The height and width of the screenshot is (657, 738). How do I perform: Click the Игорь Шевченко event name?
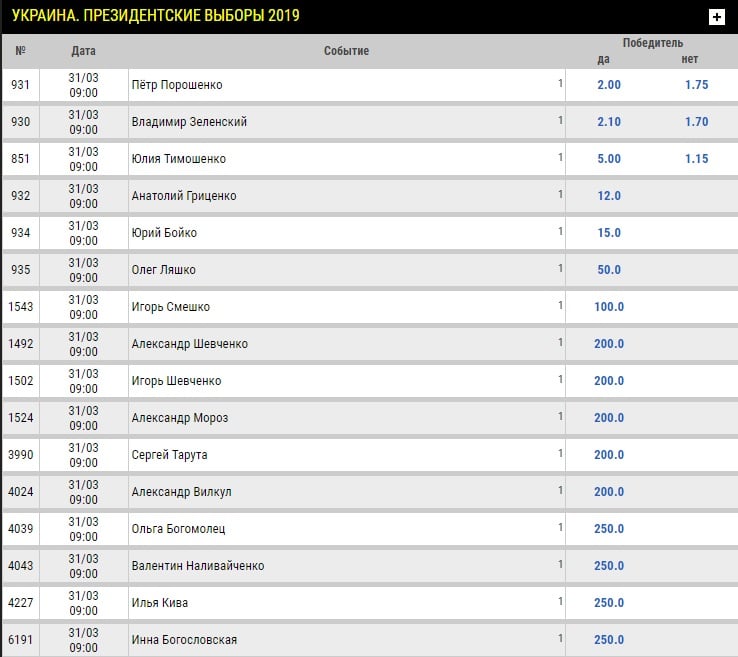176,381
